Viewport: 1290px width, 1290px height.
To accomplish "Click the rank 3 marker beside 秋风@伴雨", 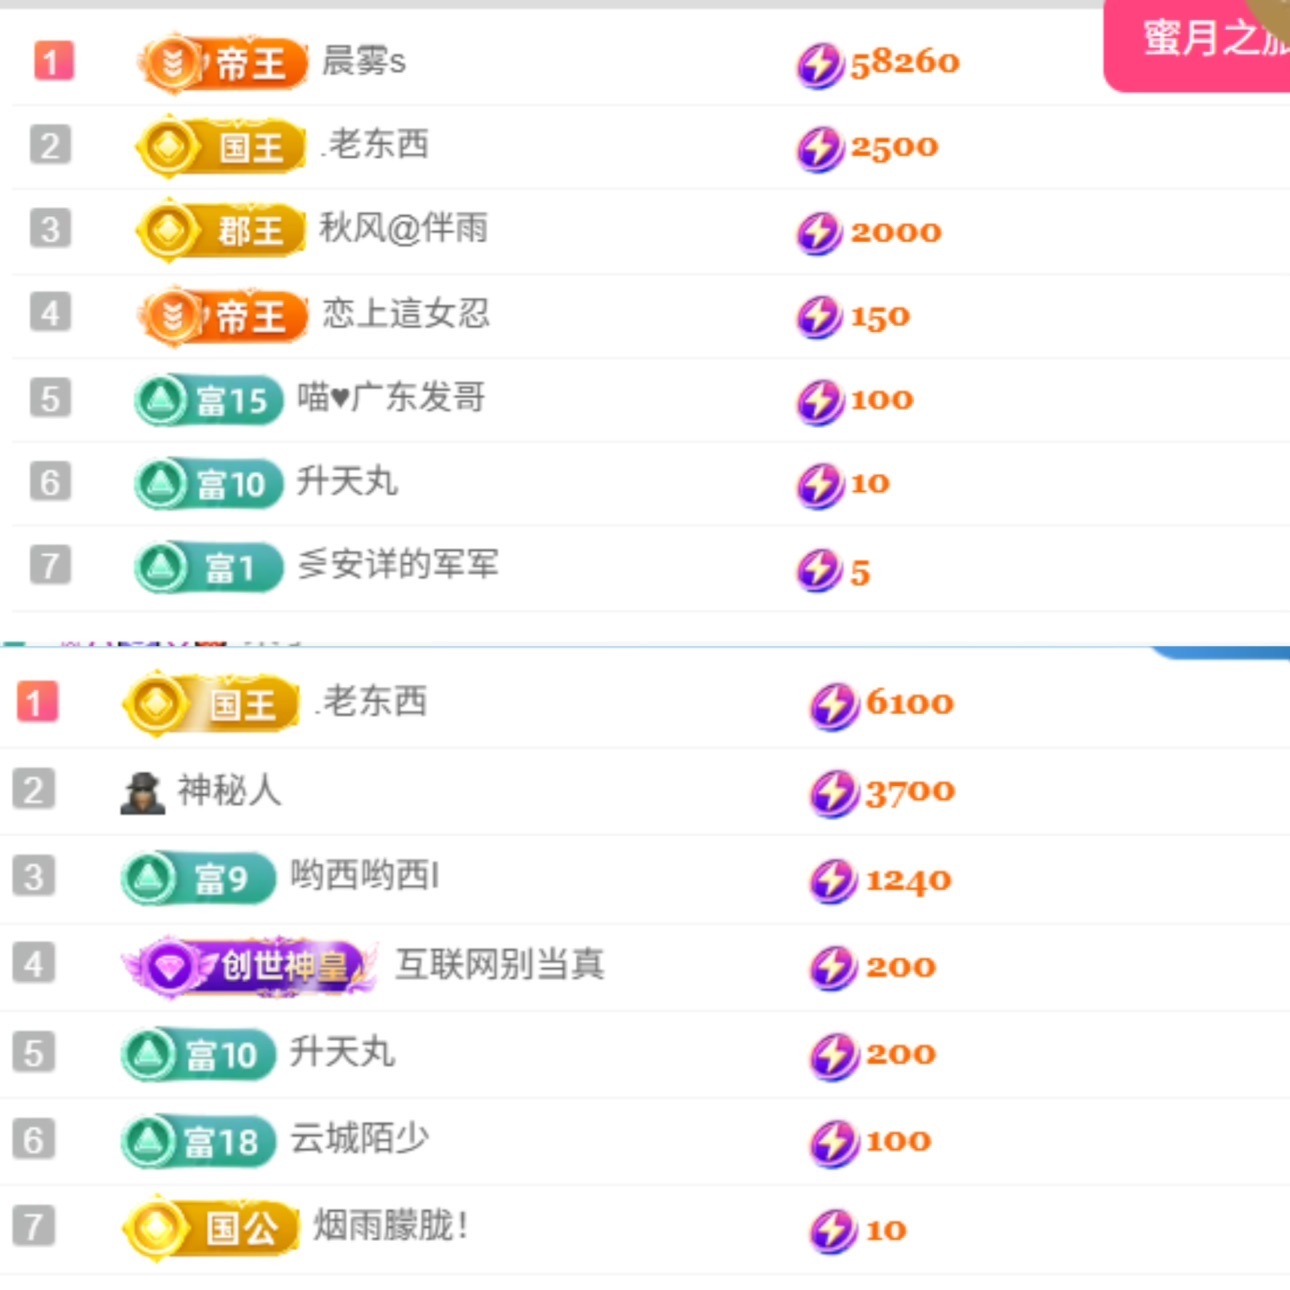I will pyautogui.click(x=50, y=229).
